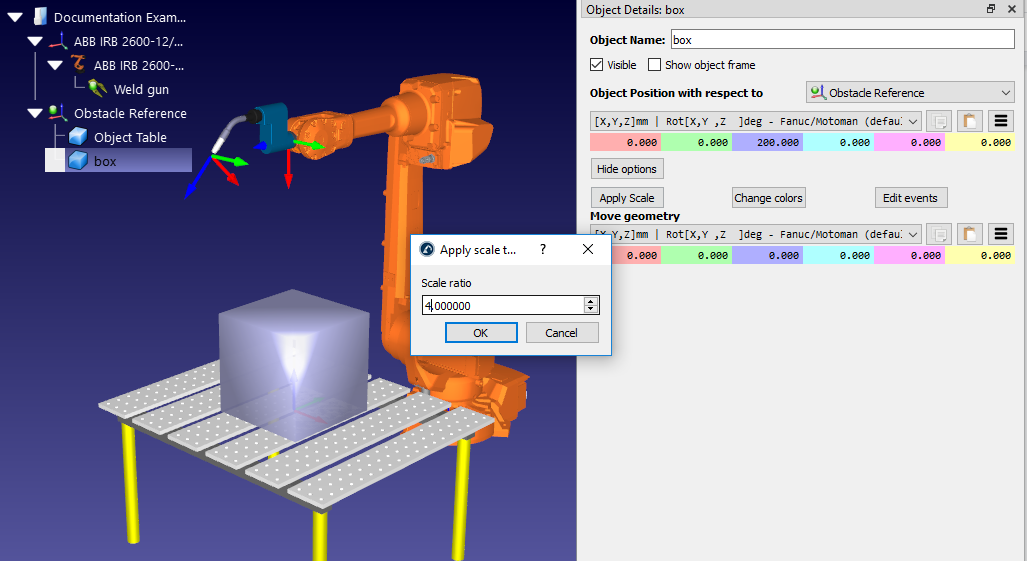The width and height of the screenshot is (1027, 561).
Task: Click the Weld gun tool icon
Action: tap(98, 89)
